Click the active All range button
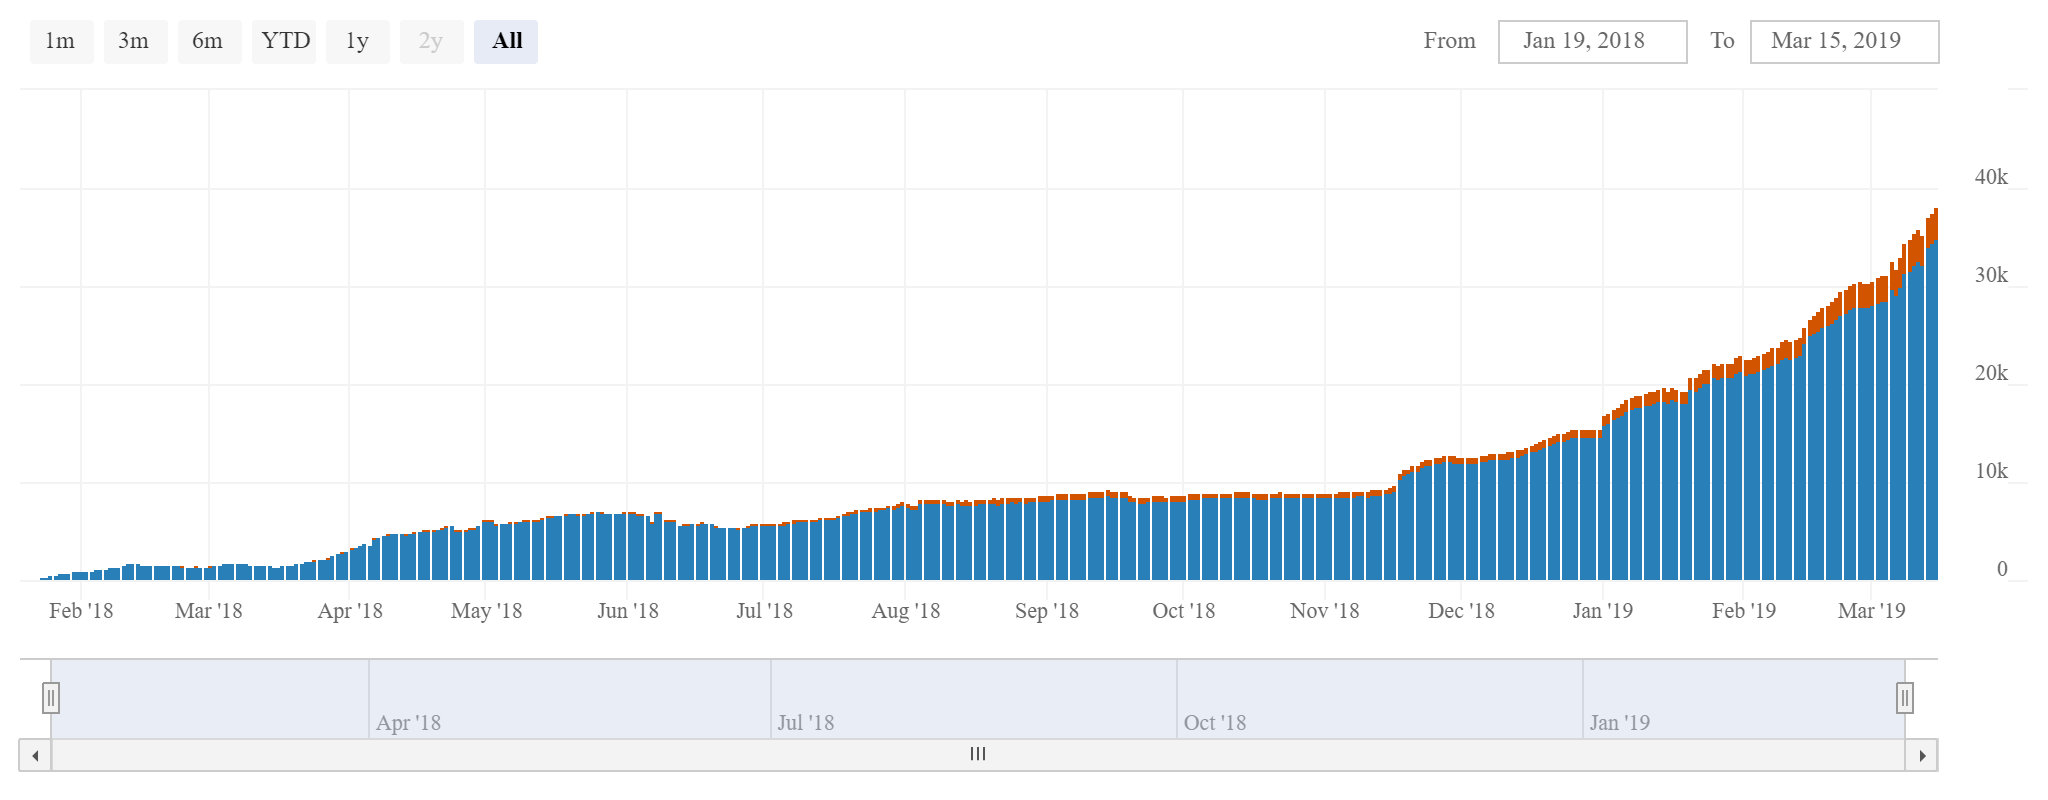Image resolution: width=2048 pixels, height=800 pixels. tap(507, 42)
